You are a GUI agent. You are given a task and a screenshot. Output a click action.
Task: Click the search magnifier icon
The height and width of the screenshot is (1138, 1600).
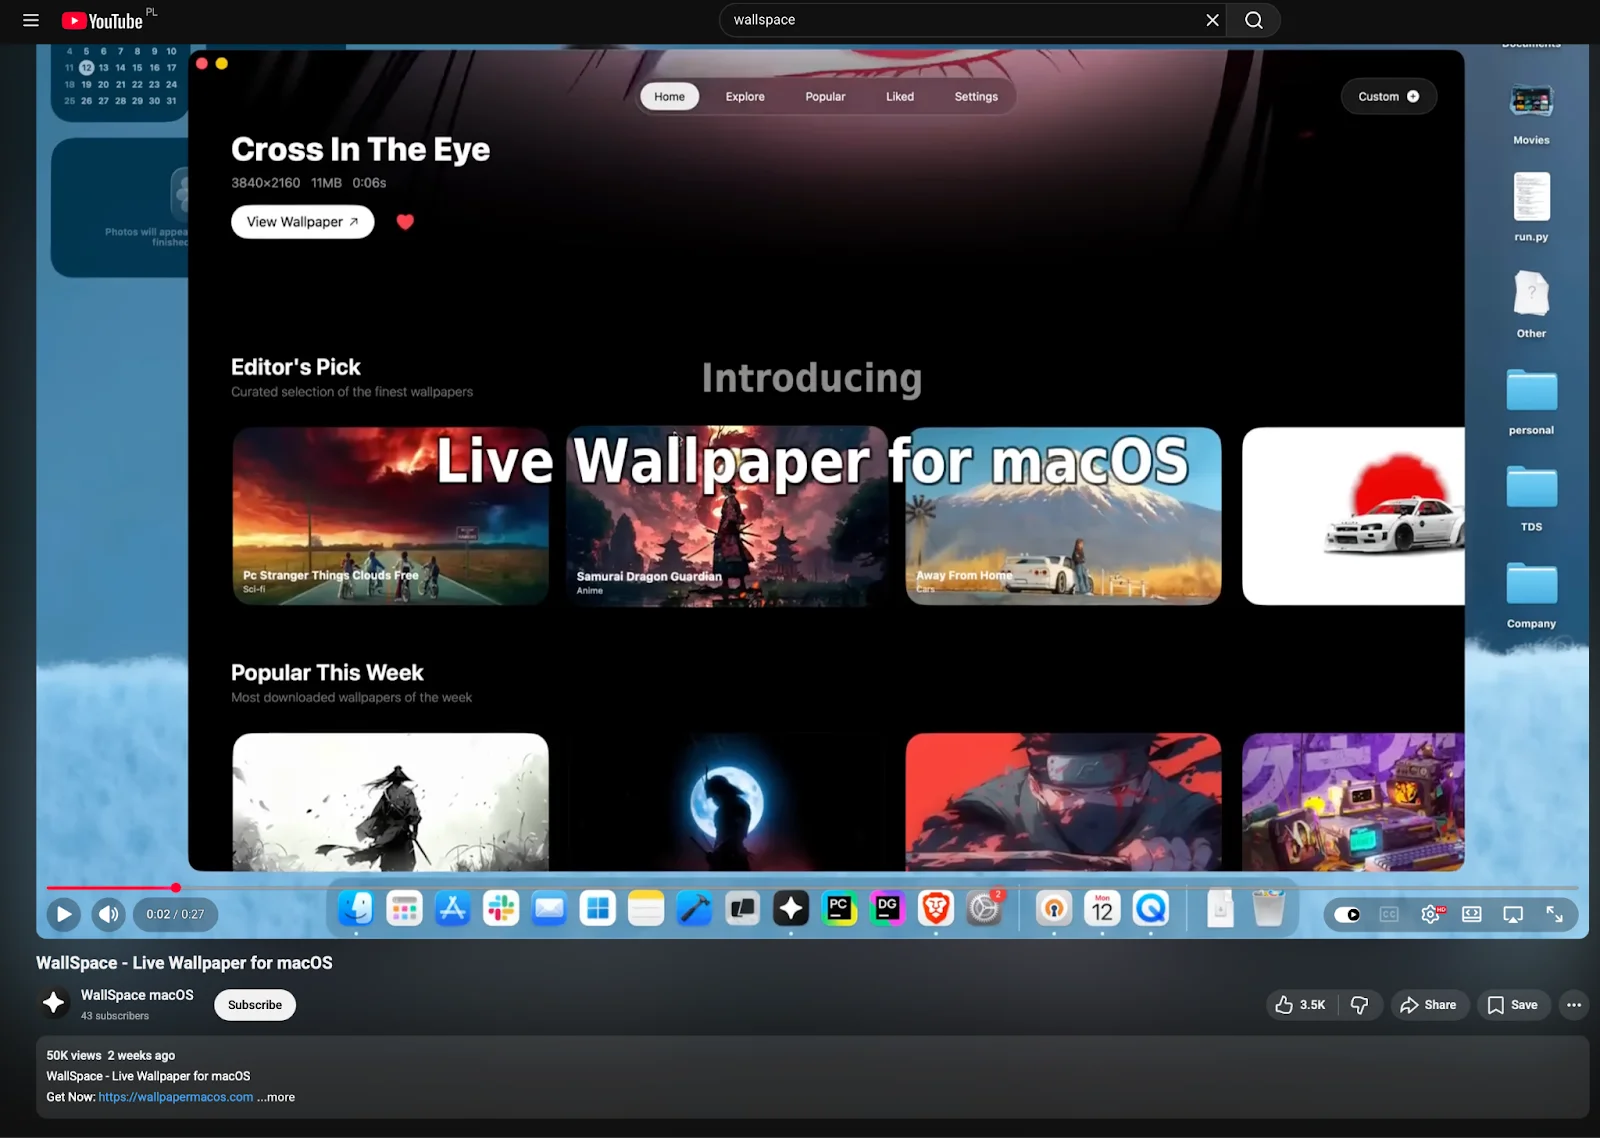click(1252, 20)
